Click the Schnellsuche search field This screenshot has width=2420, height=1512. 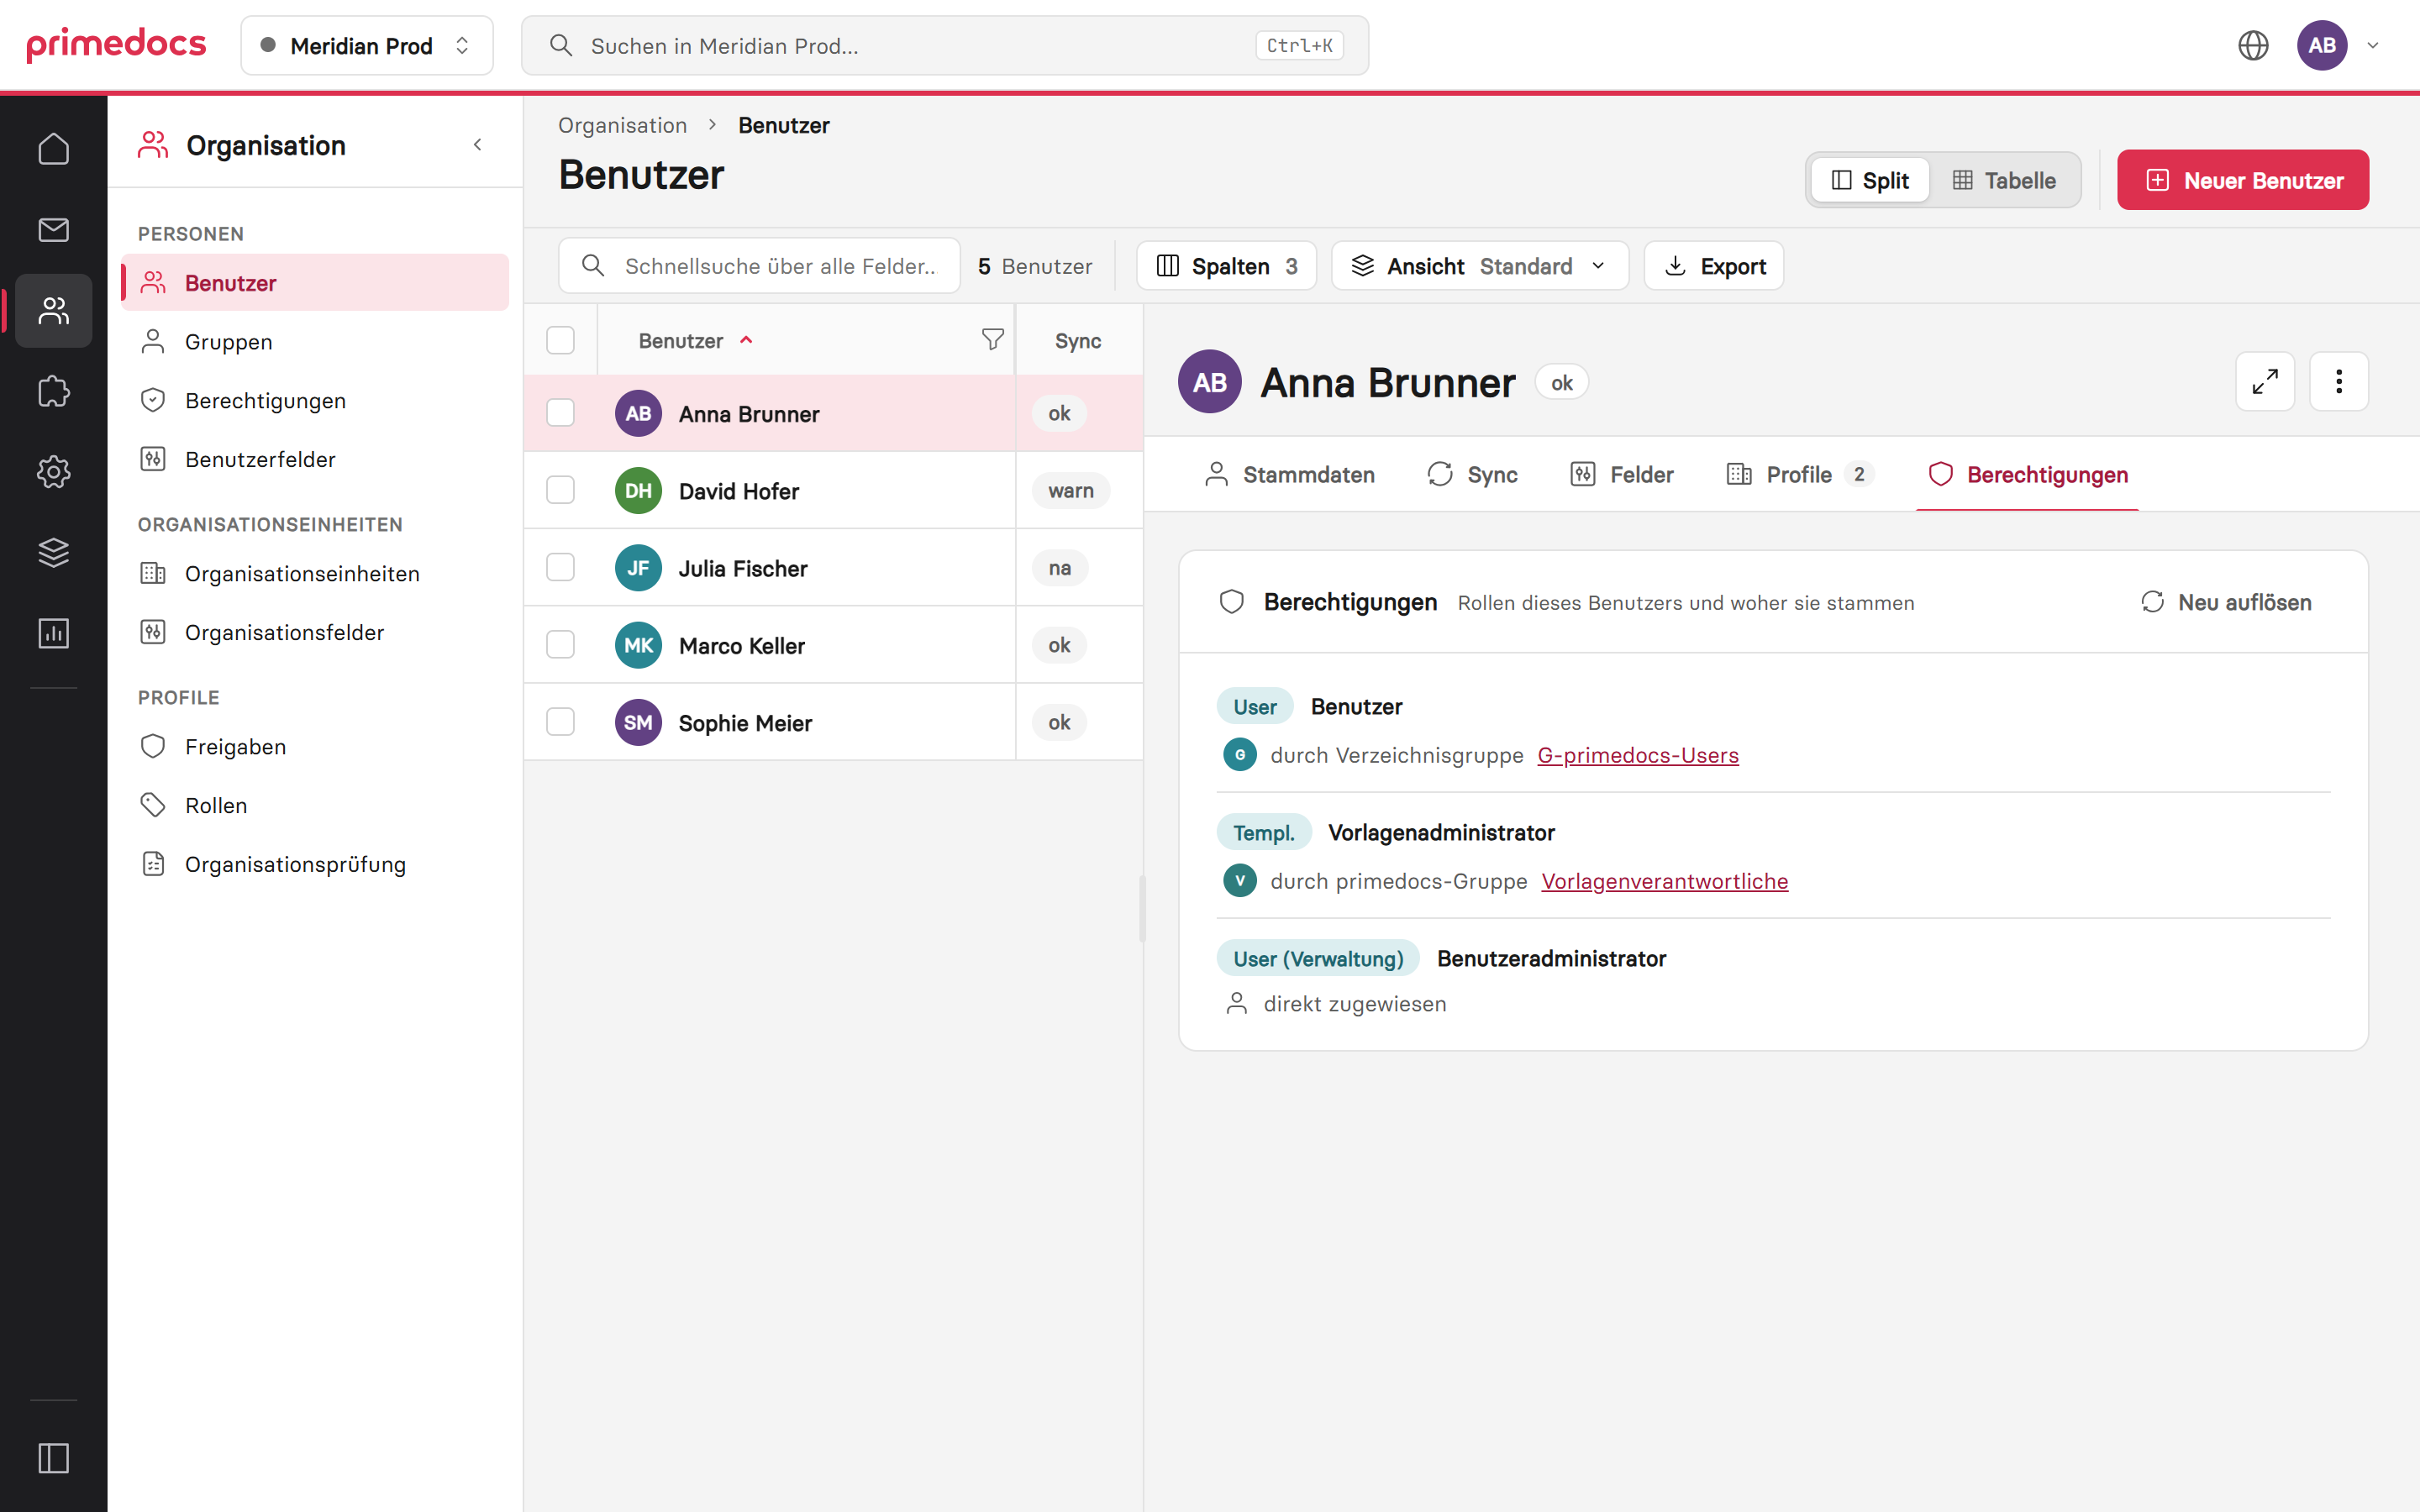[760, 266]
